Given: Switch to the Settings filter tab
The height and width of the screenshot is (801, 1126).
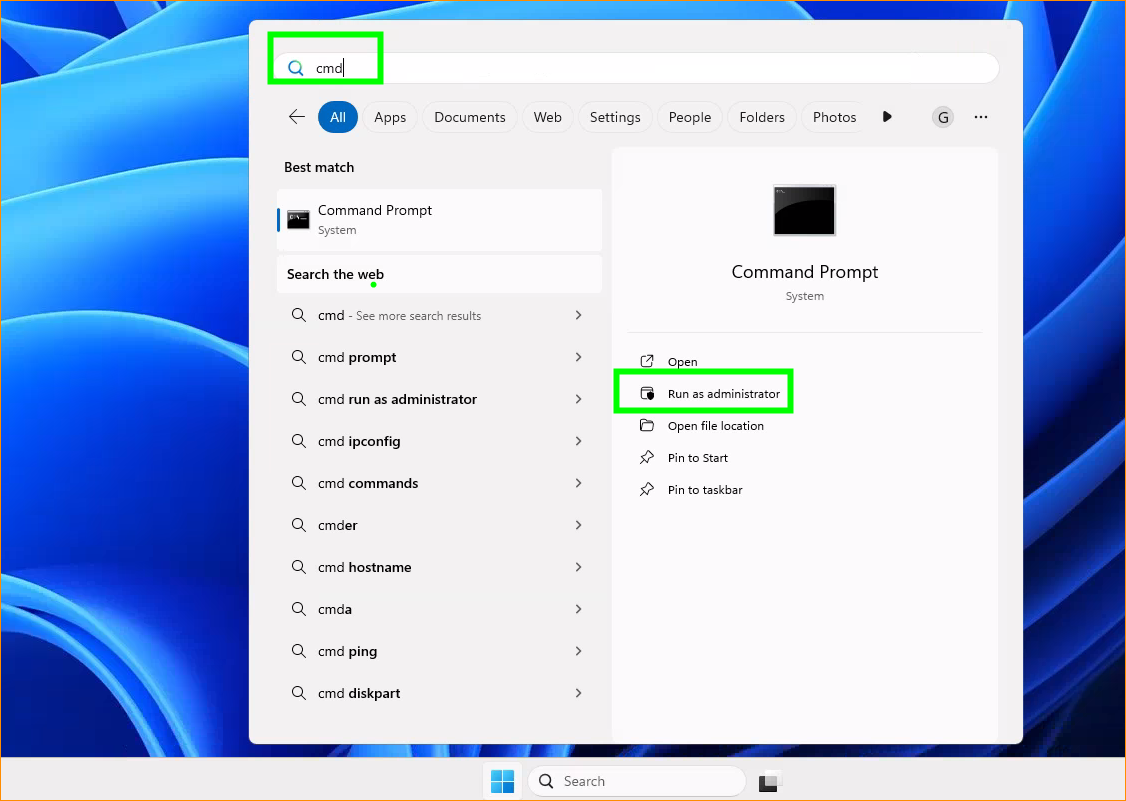Looking at the screenshot, I should pos(615,117).
